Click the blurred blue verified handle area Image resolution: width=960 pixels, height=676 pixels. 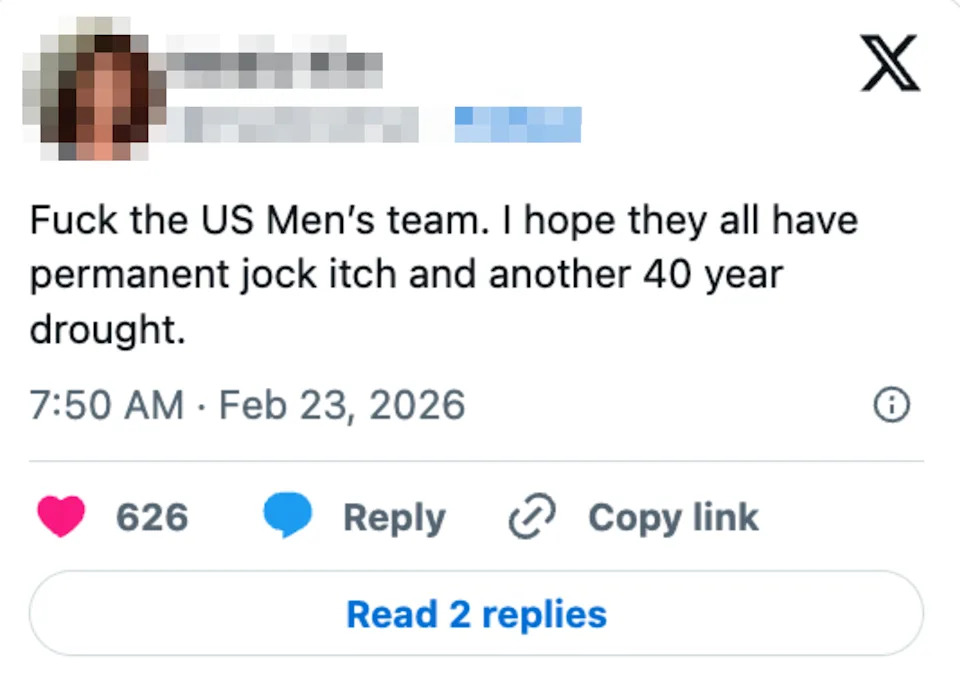point(518,122)
